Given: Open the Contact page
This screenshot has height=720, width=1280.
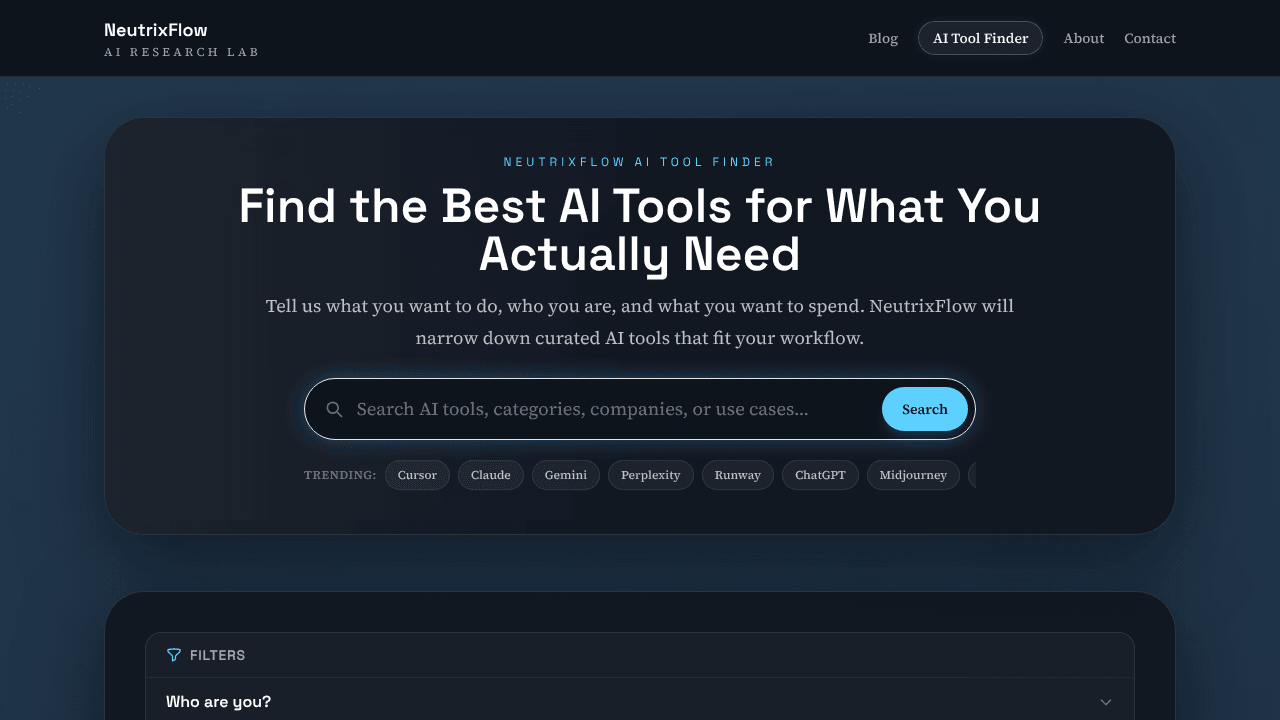Looking at the screenshot, I should point(1150,38).
